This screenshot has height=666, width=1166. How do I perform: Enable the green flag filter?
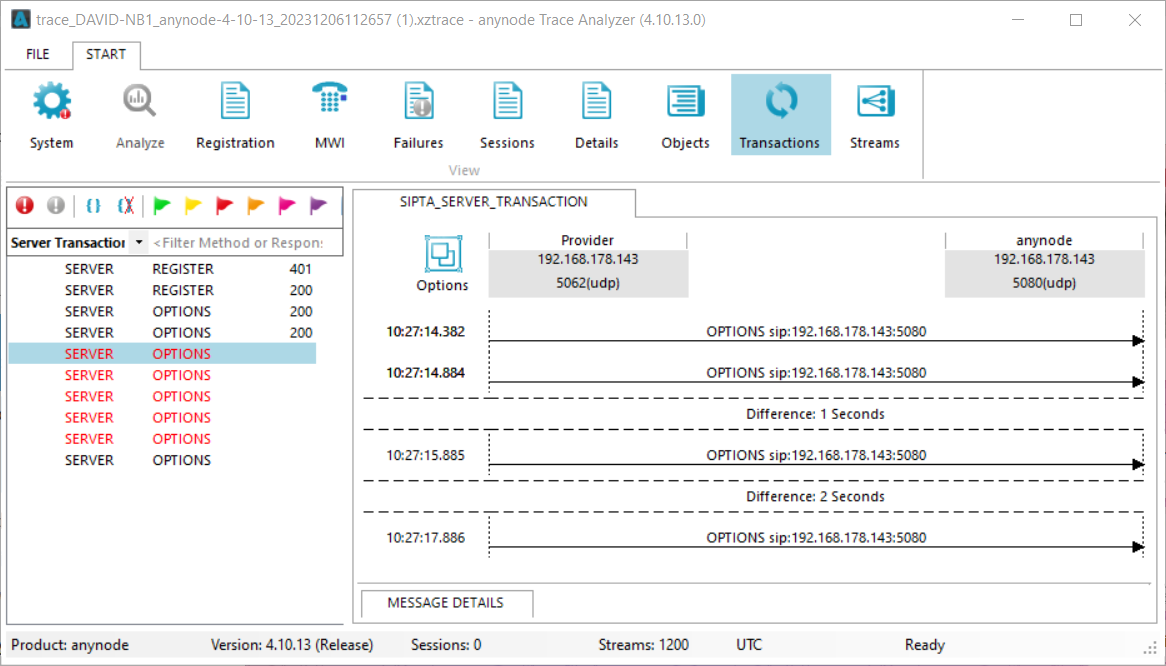pos(161,205)
